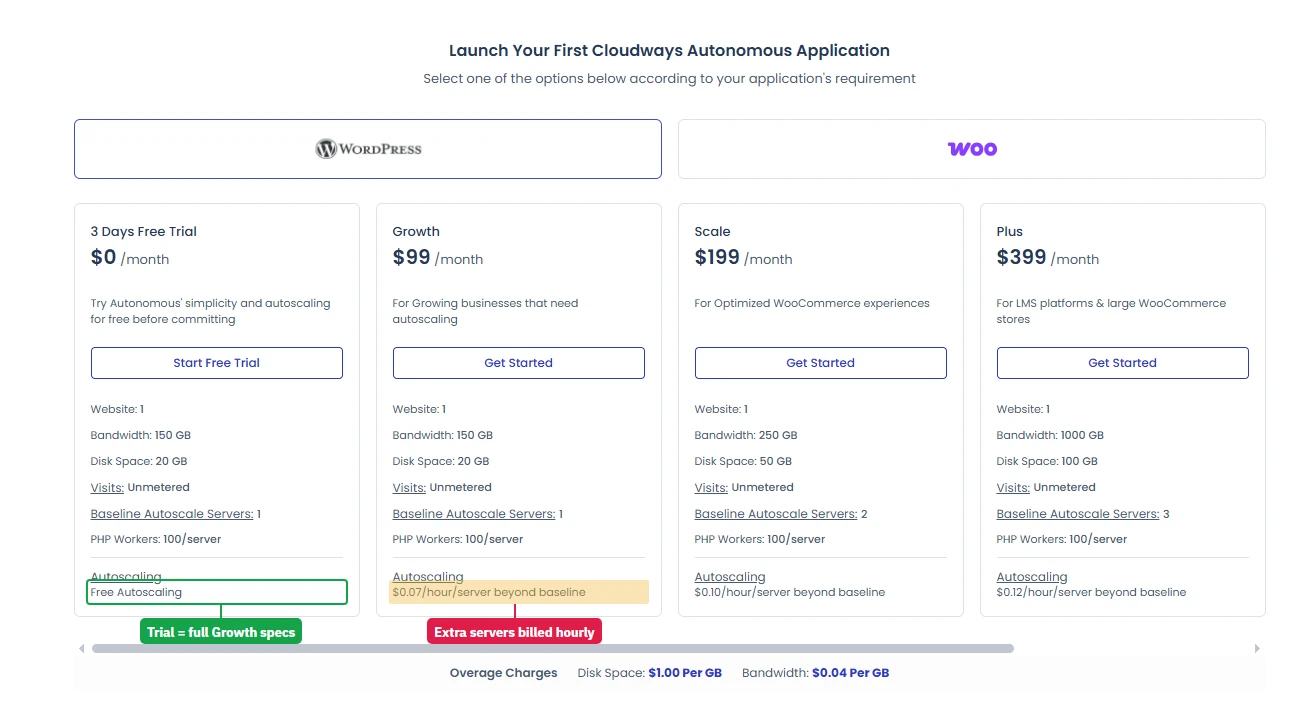Click Get Started in the Growth plan
The height and width of the screenshot is (705, 1295).
(x=519, y=363)
